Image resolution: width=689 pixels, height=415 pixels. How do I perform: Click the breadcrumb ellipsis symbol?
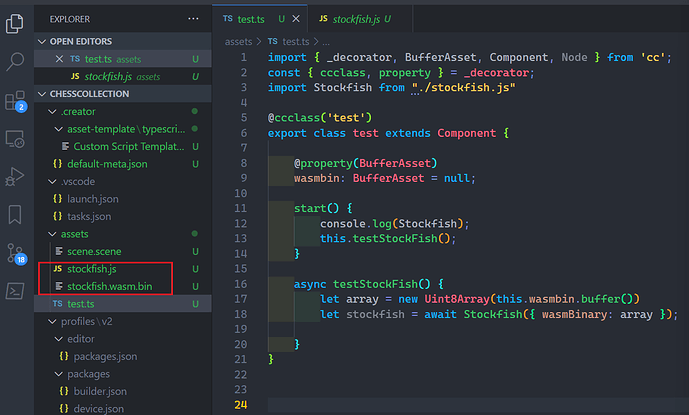click(326, 42)
